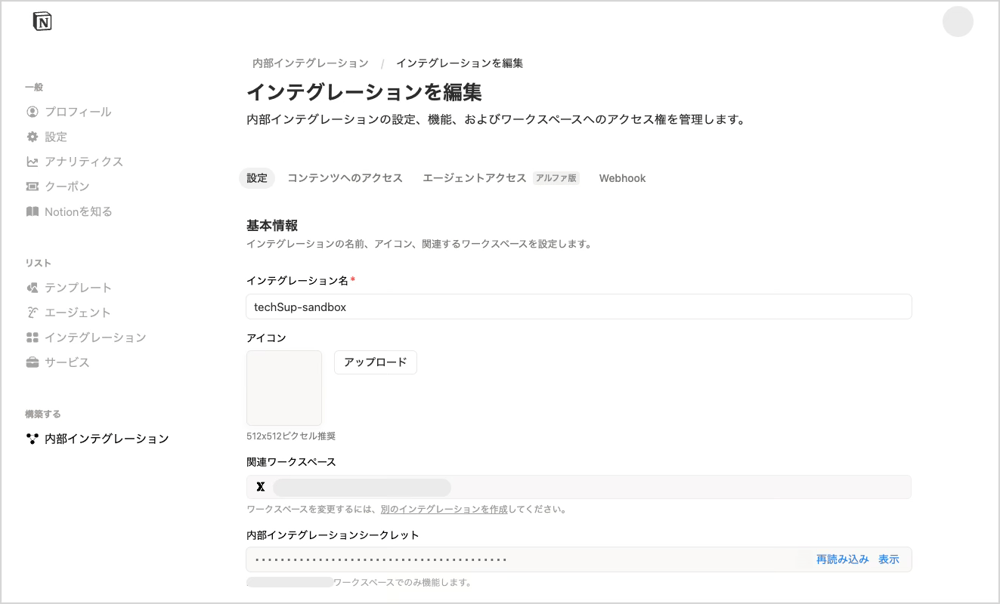Open Services via the sidebar icon
This screenshot has width=1000, height=604.
[31, 362]
